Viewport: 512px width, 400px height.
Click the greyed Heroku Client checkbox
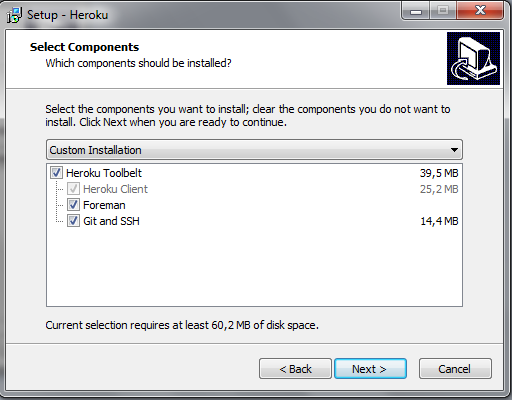[x=73, y=189]
